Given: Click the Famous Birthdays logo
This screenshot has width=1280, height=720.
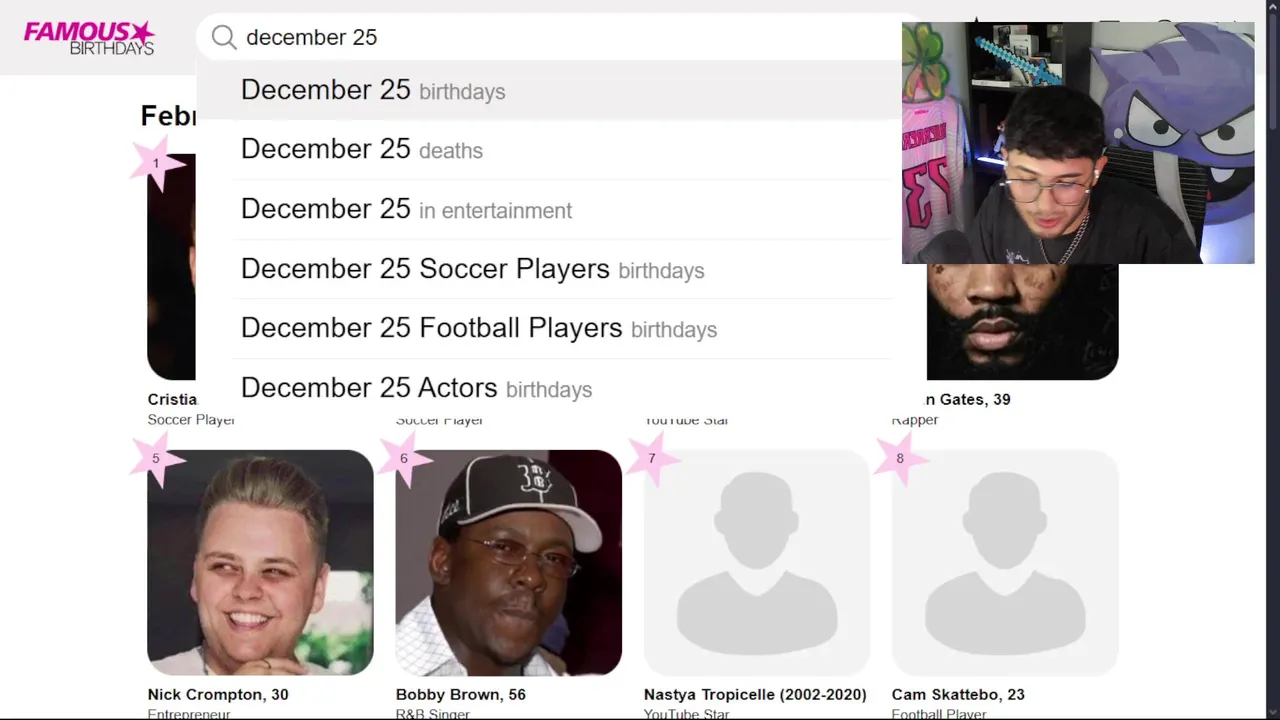Looking at the screenshot, I should [89, 38].
